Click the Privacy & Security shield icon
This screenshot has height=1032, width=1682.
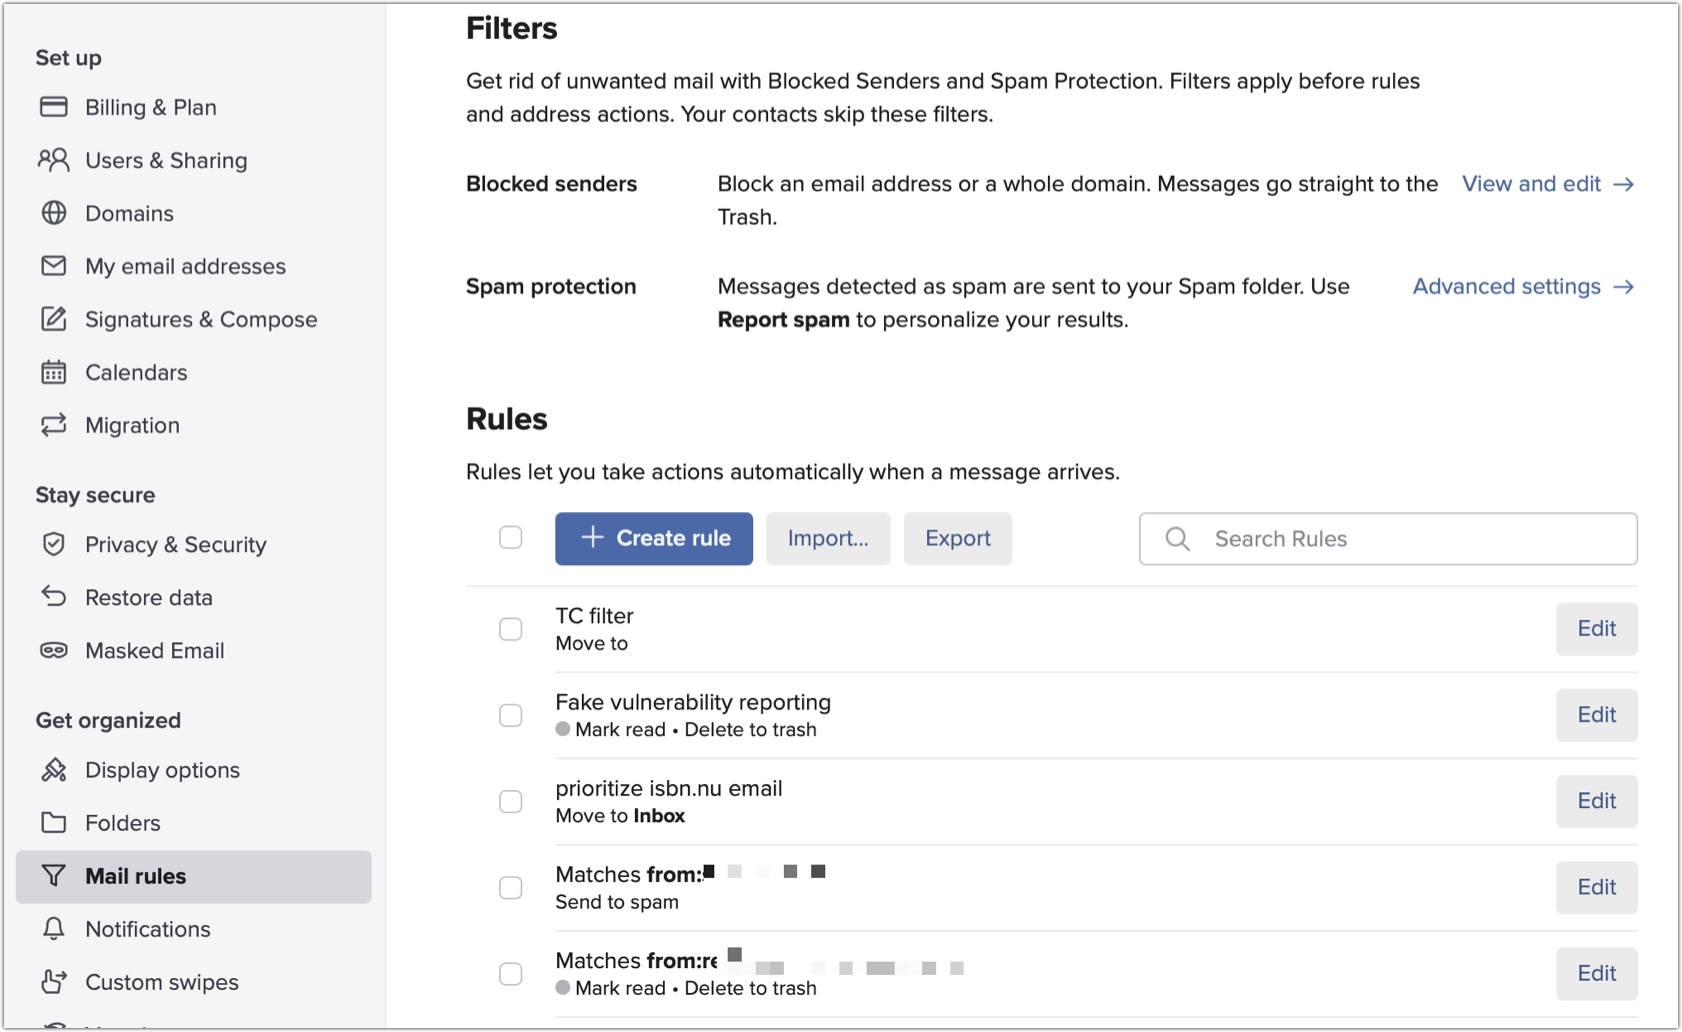[x=54, y=544]
